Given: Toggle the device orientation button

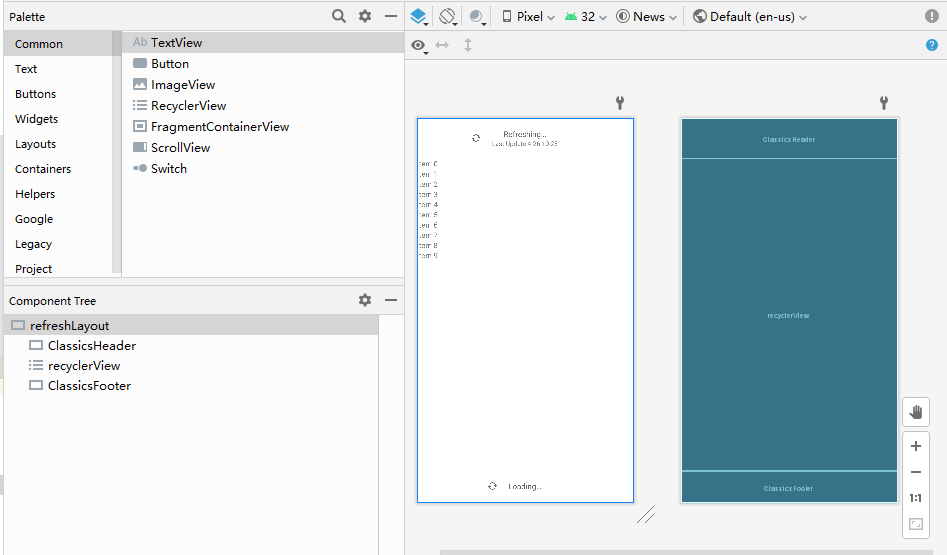Looking at the screenshot, I should [448, 16].
